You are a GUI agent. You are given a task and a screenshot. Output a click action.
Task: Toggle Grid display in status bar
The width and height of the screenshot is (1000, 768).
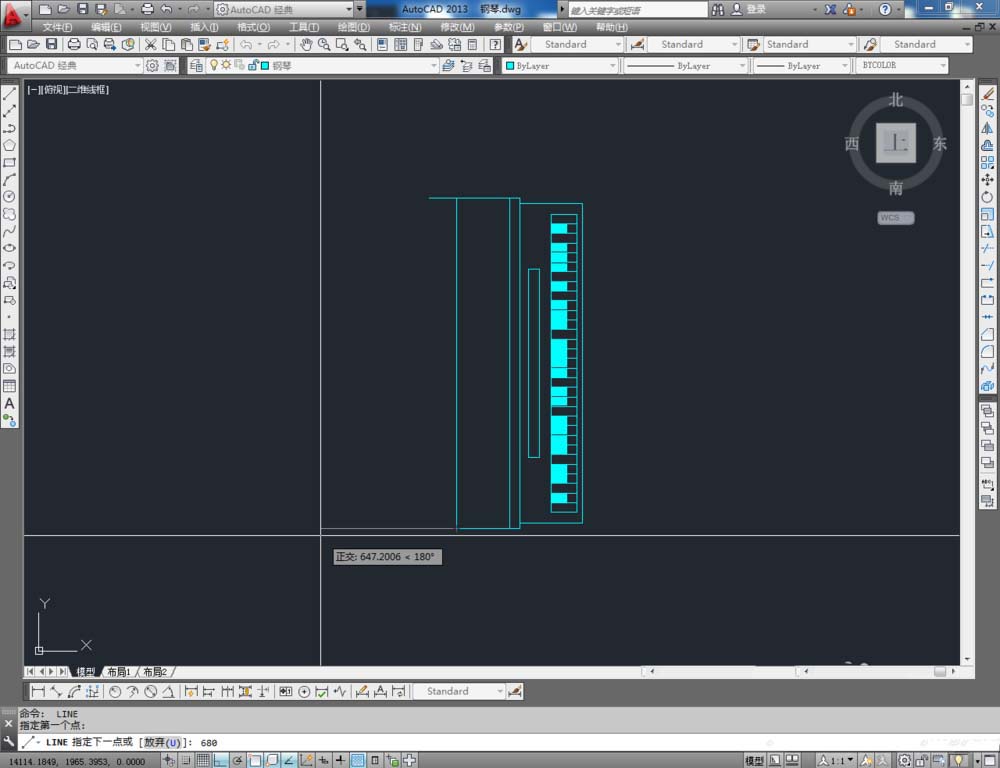(x=203, y=760)
